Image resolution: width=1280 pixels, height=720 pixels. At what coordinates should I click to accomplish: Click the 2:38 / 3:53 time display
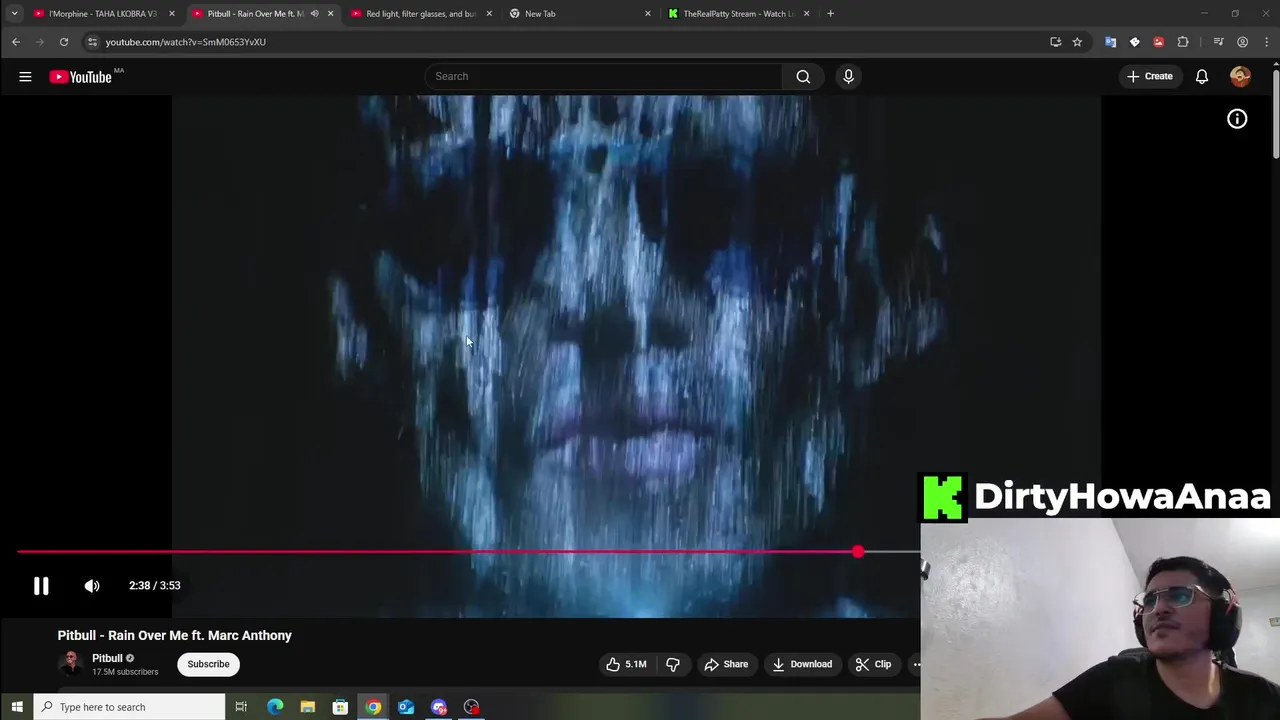[x=155, y=586]
